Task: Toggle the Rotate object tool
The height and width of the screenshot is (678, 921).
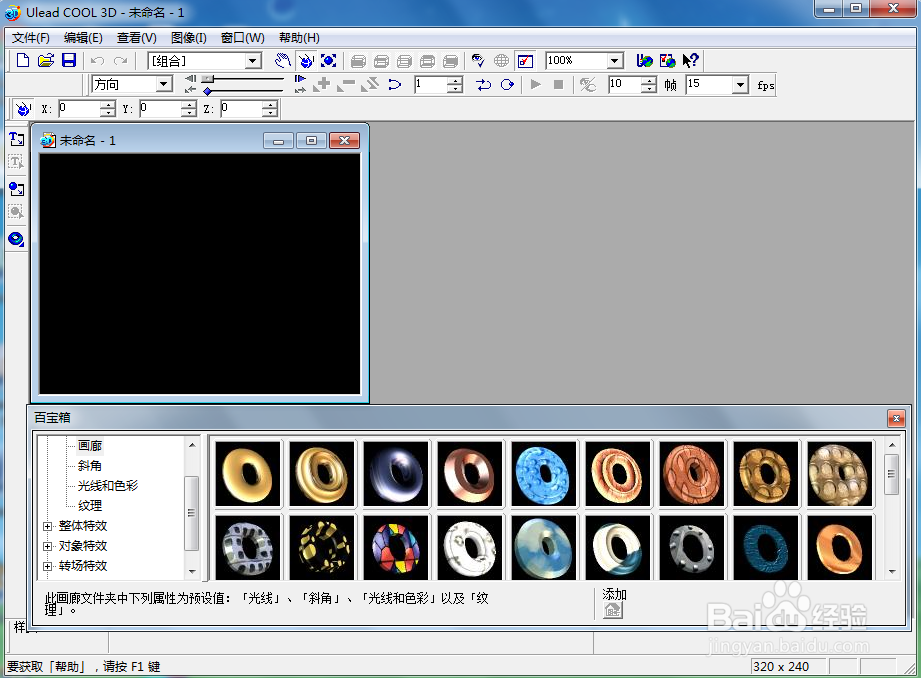Action: (x=306, y=61)
